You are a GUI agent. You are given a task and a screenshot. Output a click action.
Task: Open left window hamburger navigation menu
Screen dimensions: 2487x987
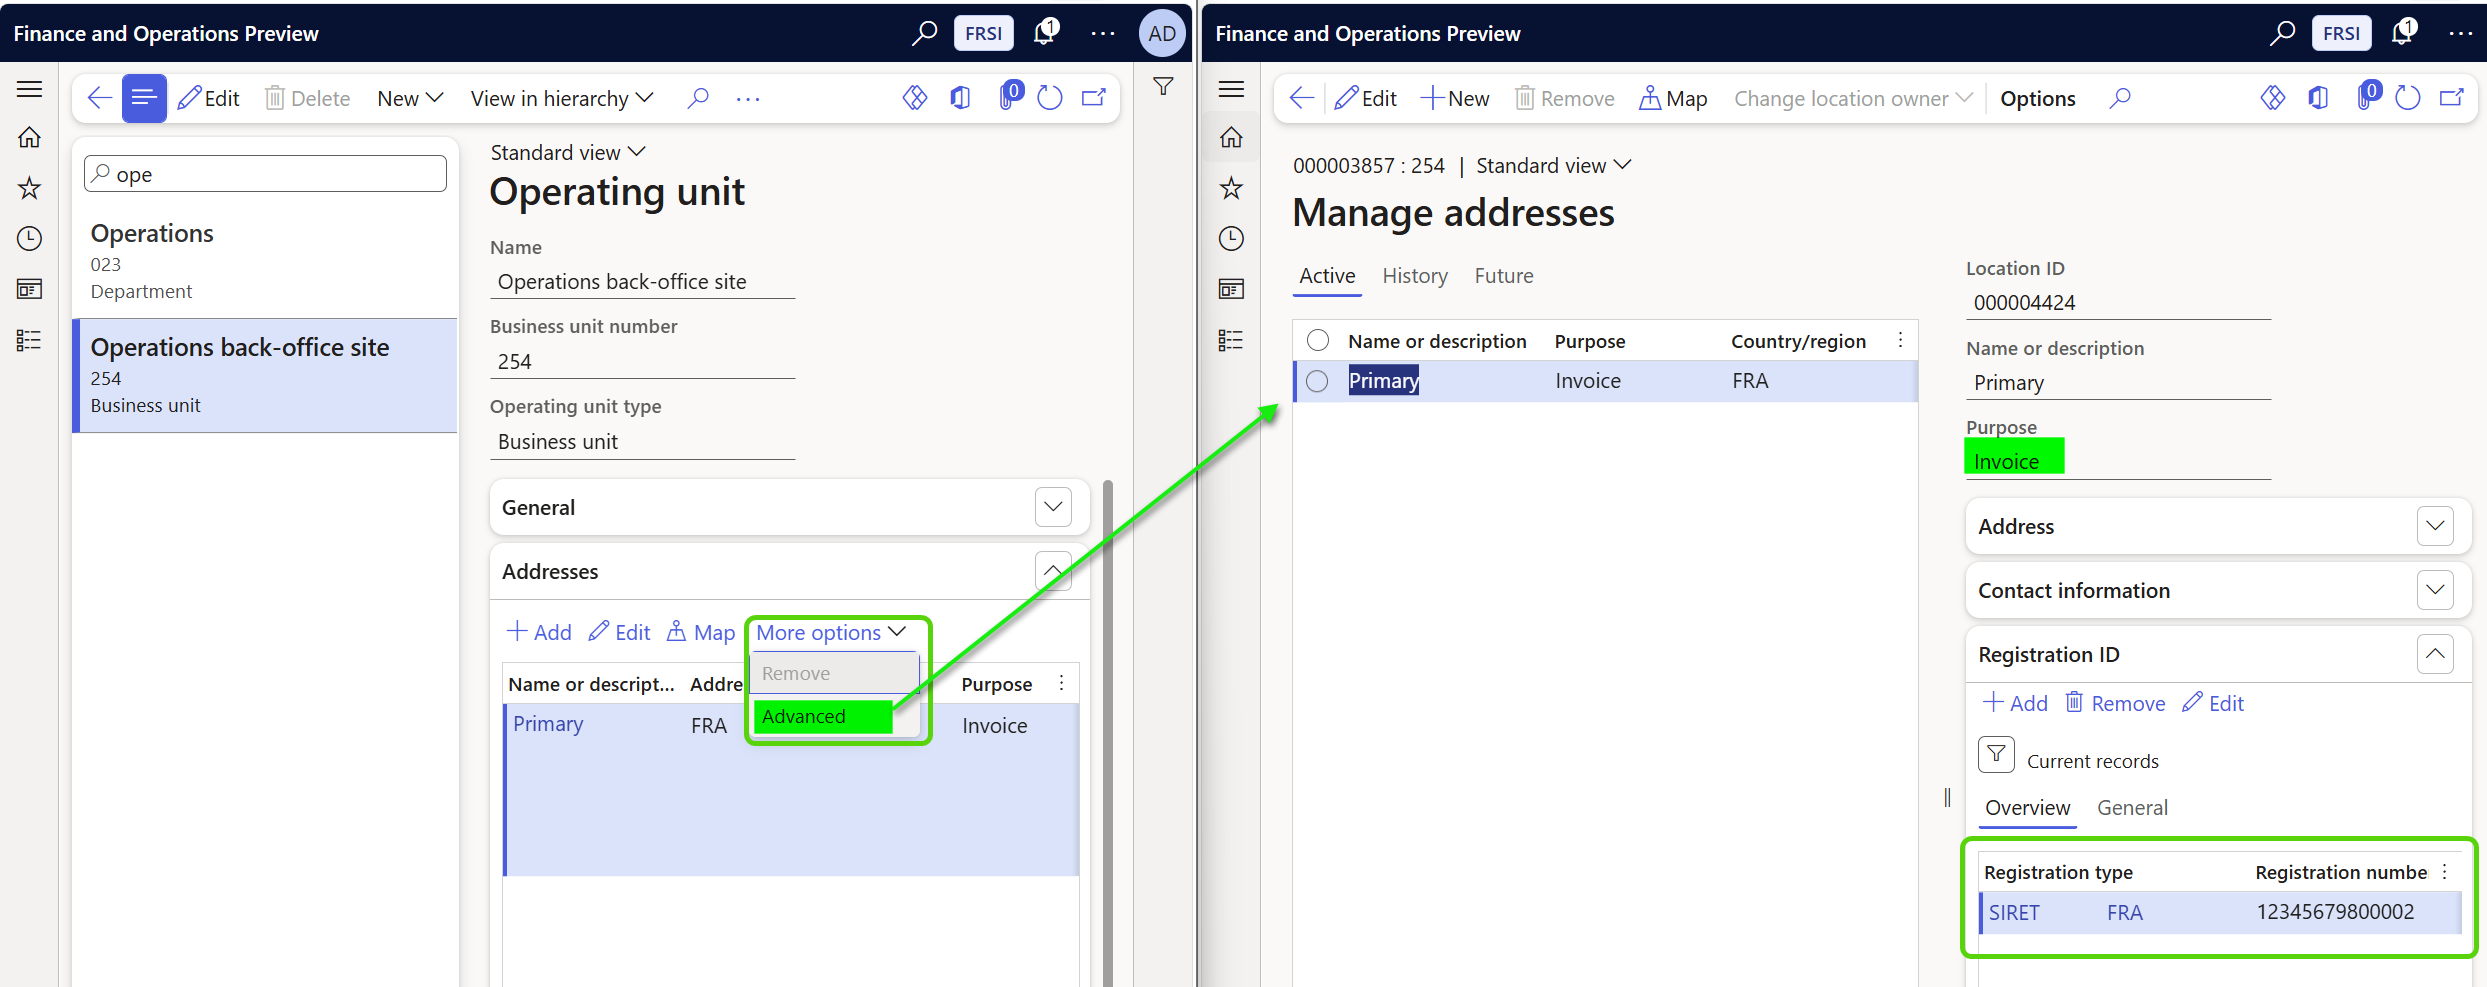(x=29, y=89)
